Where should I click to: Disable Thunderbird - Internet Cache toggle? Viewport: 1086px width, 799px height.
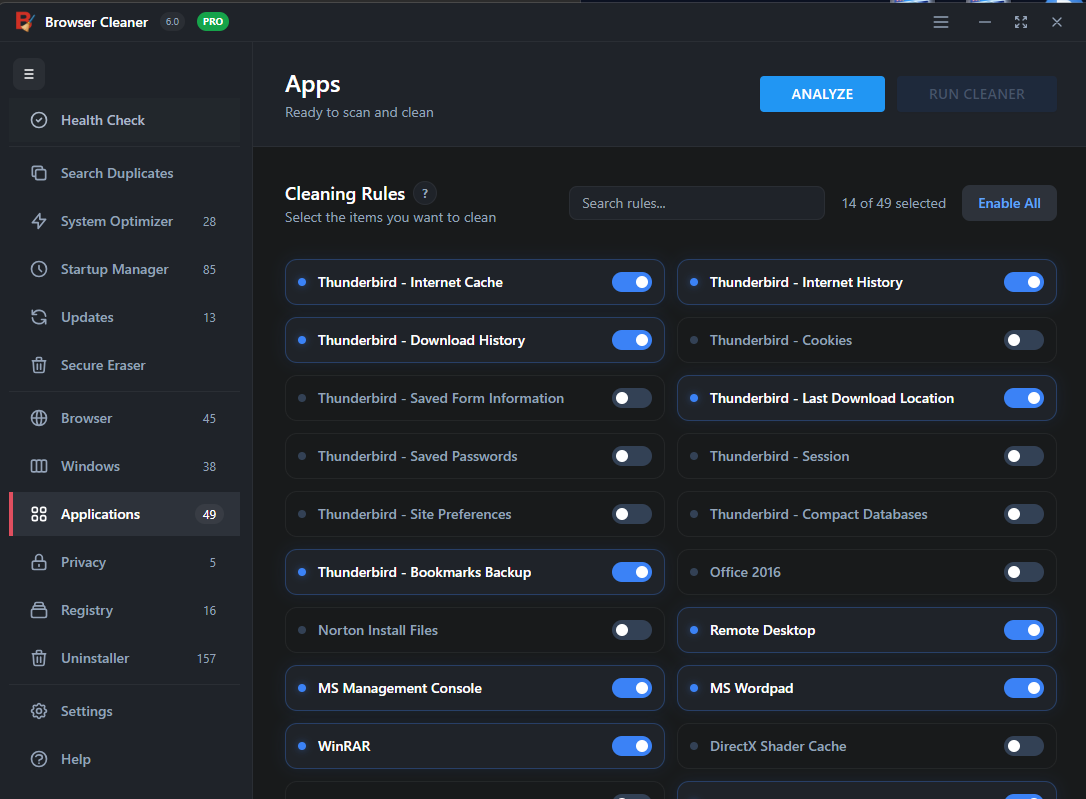631,282
